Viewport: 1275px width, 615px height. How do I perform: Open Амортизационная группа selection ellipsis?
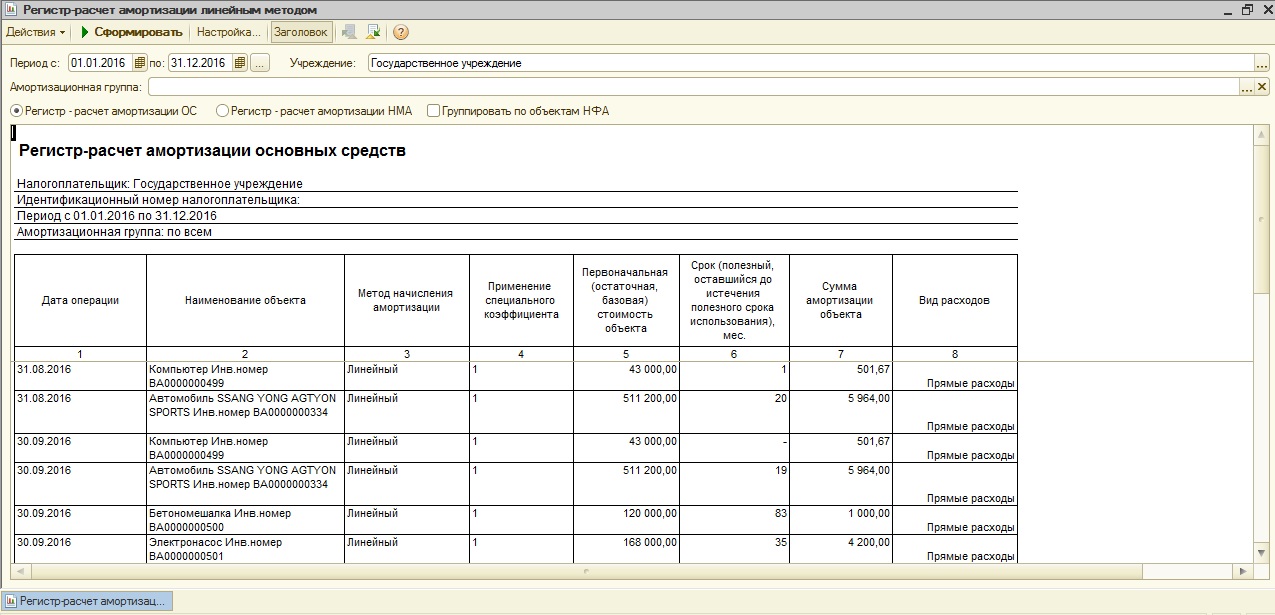pos(1247,88)
